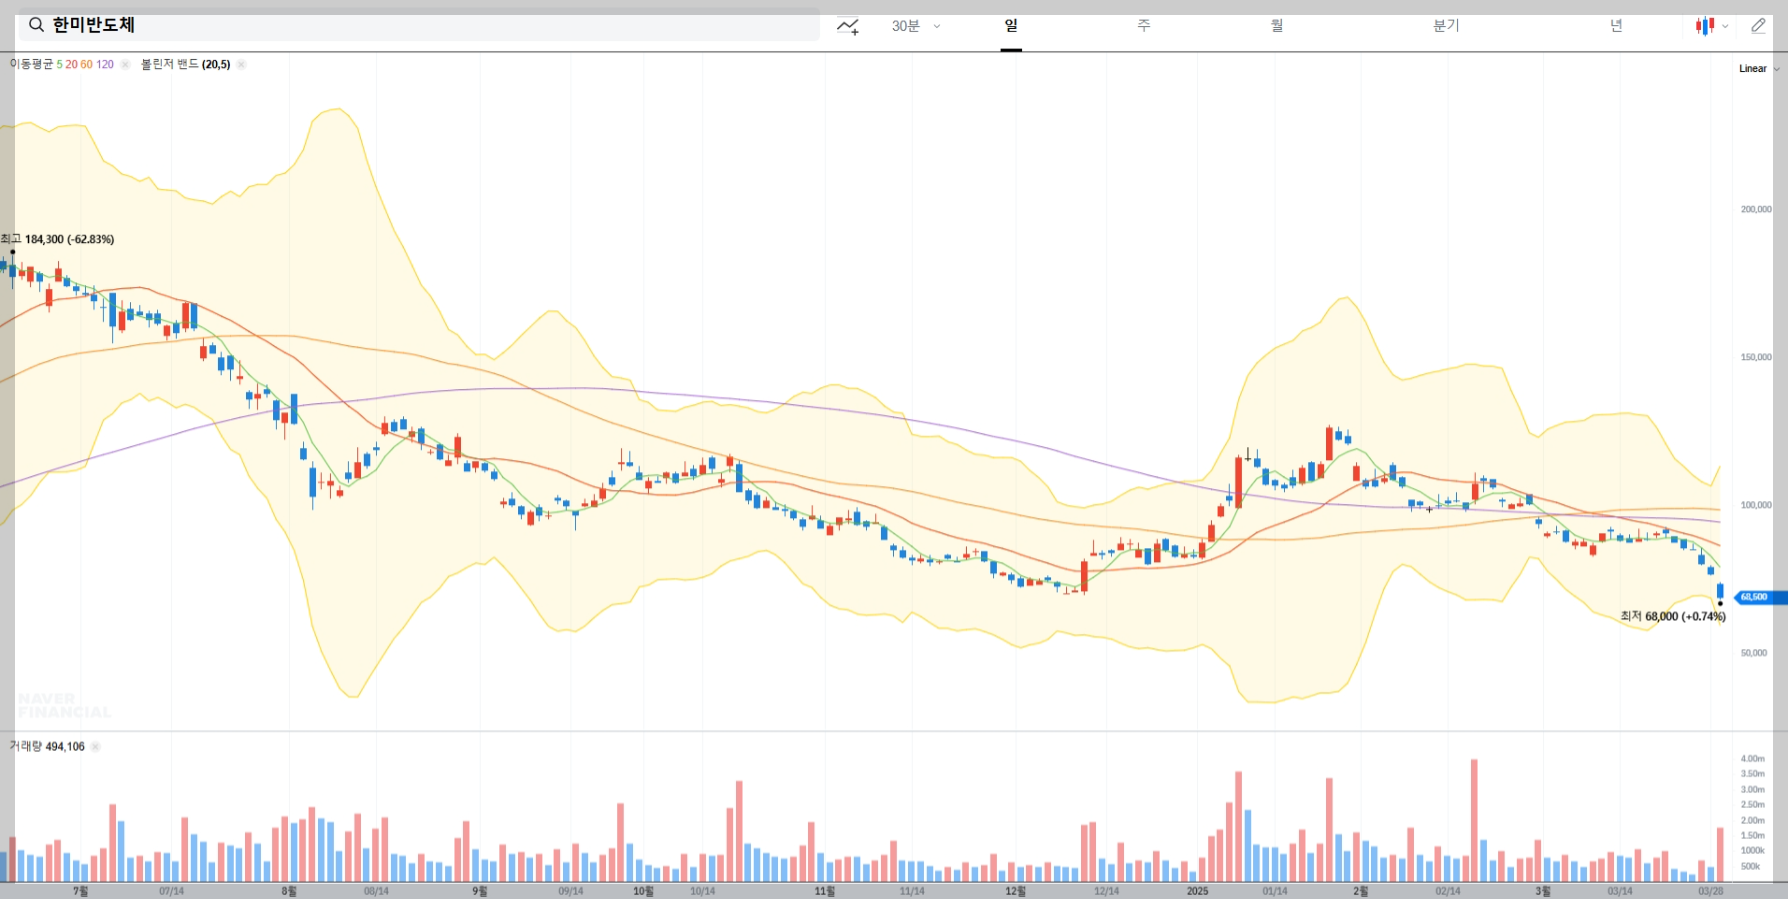The width and height of the screenshot is (1788, 899).
Task: Open the Linear scale dropdown
Action: tap(1759, 69)
